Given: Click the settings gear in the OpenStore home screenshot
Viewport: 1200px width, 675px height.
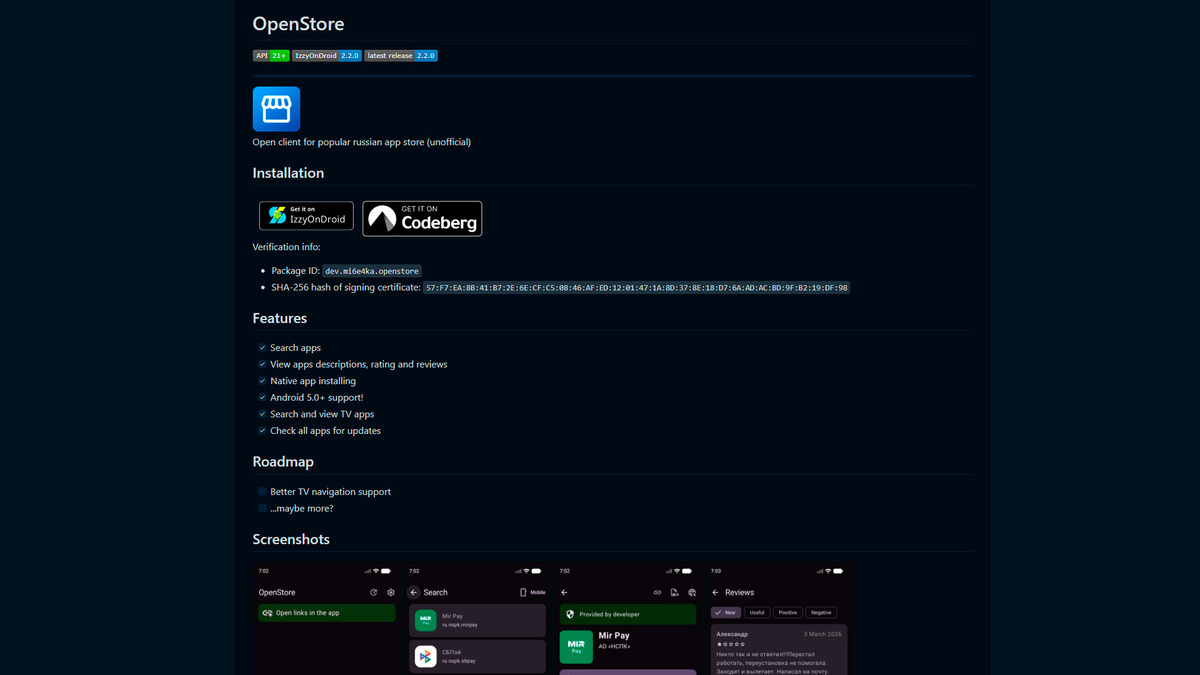Looking at the screenshot, I should 391,593.
